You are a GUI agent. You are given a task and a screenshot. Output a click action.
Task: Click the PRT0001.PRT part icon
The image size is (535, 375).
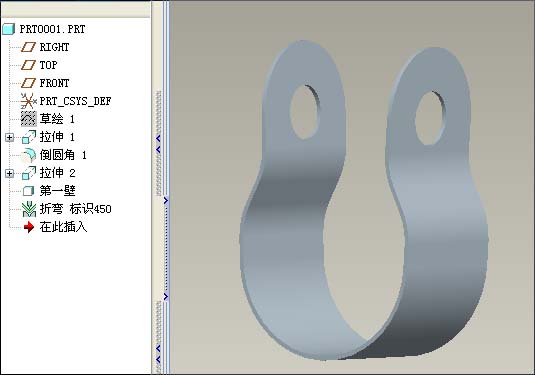point(9,29)
